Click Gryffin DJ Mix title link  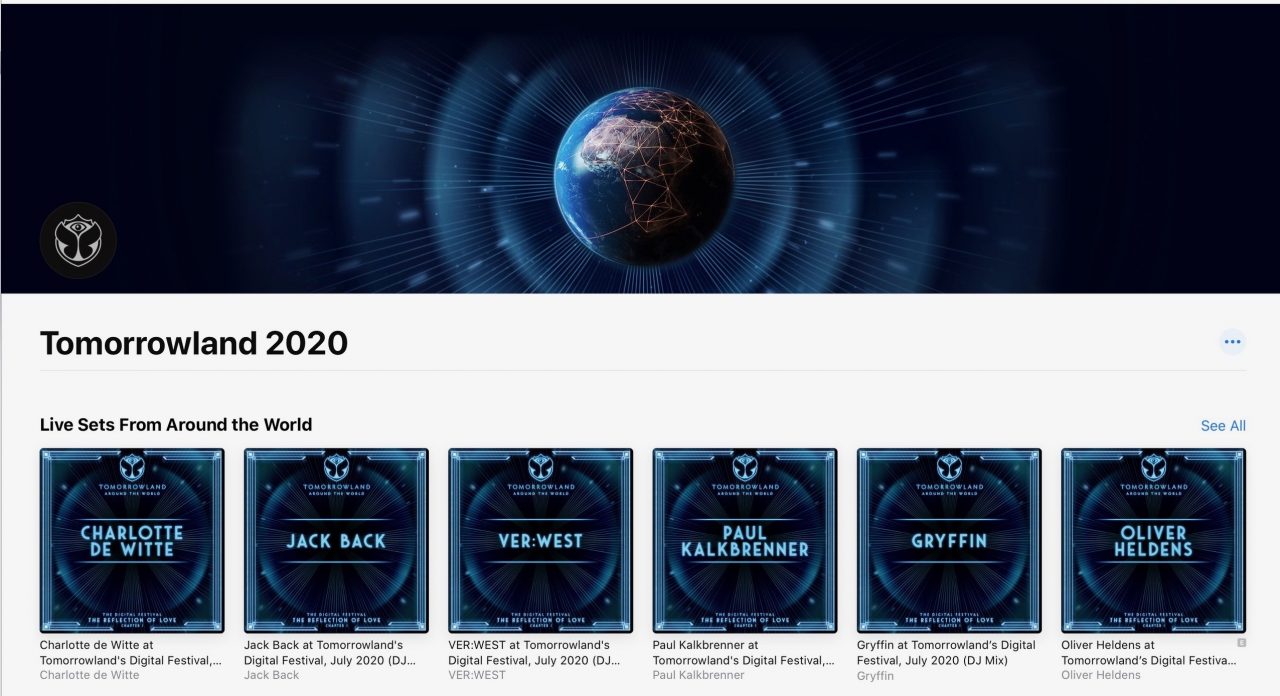(946, 653)
